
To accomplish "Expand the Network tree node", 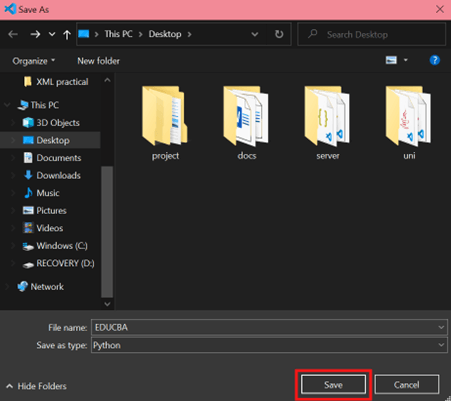I will click(7, 287).
